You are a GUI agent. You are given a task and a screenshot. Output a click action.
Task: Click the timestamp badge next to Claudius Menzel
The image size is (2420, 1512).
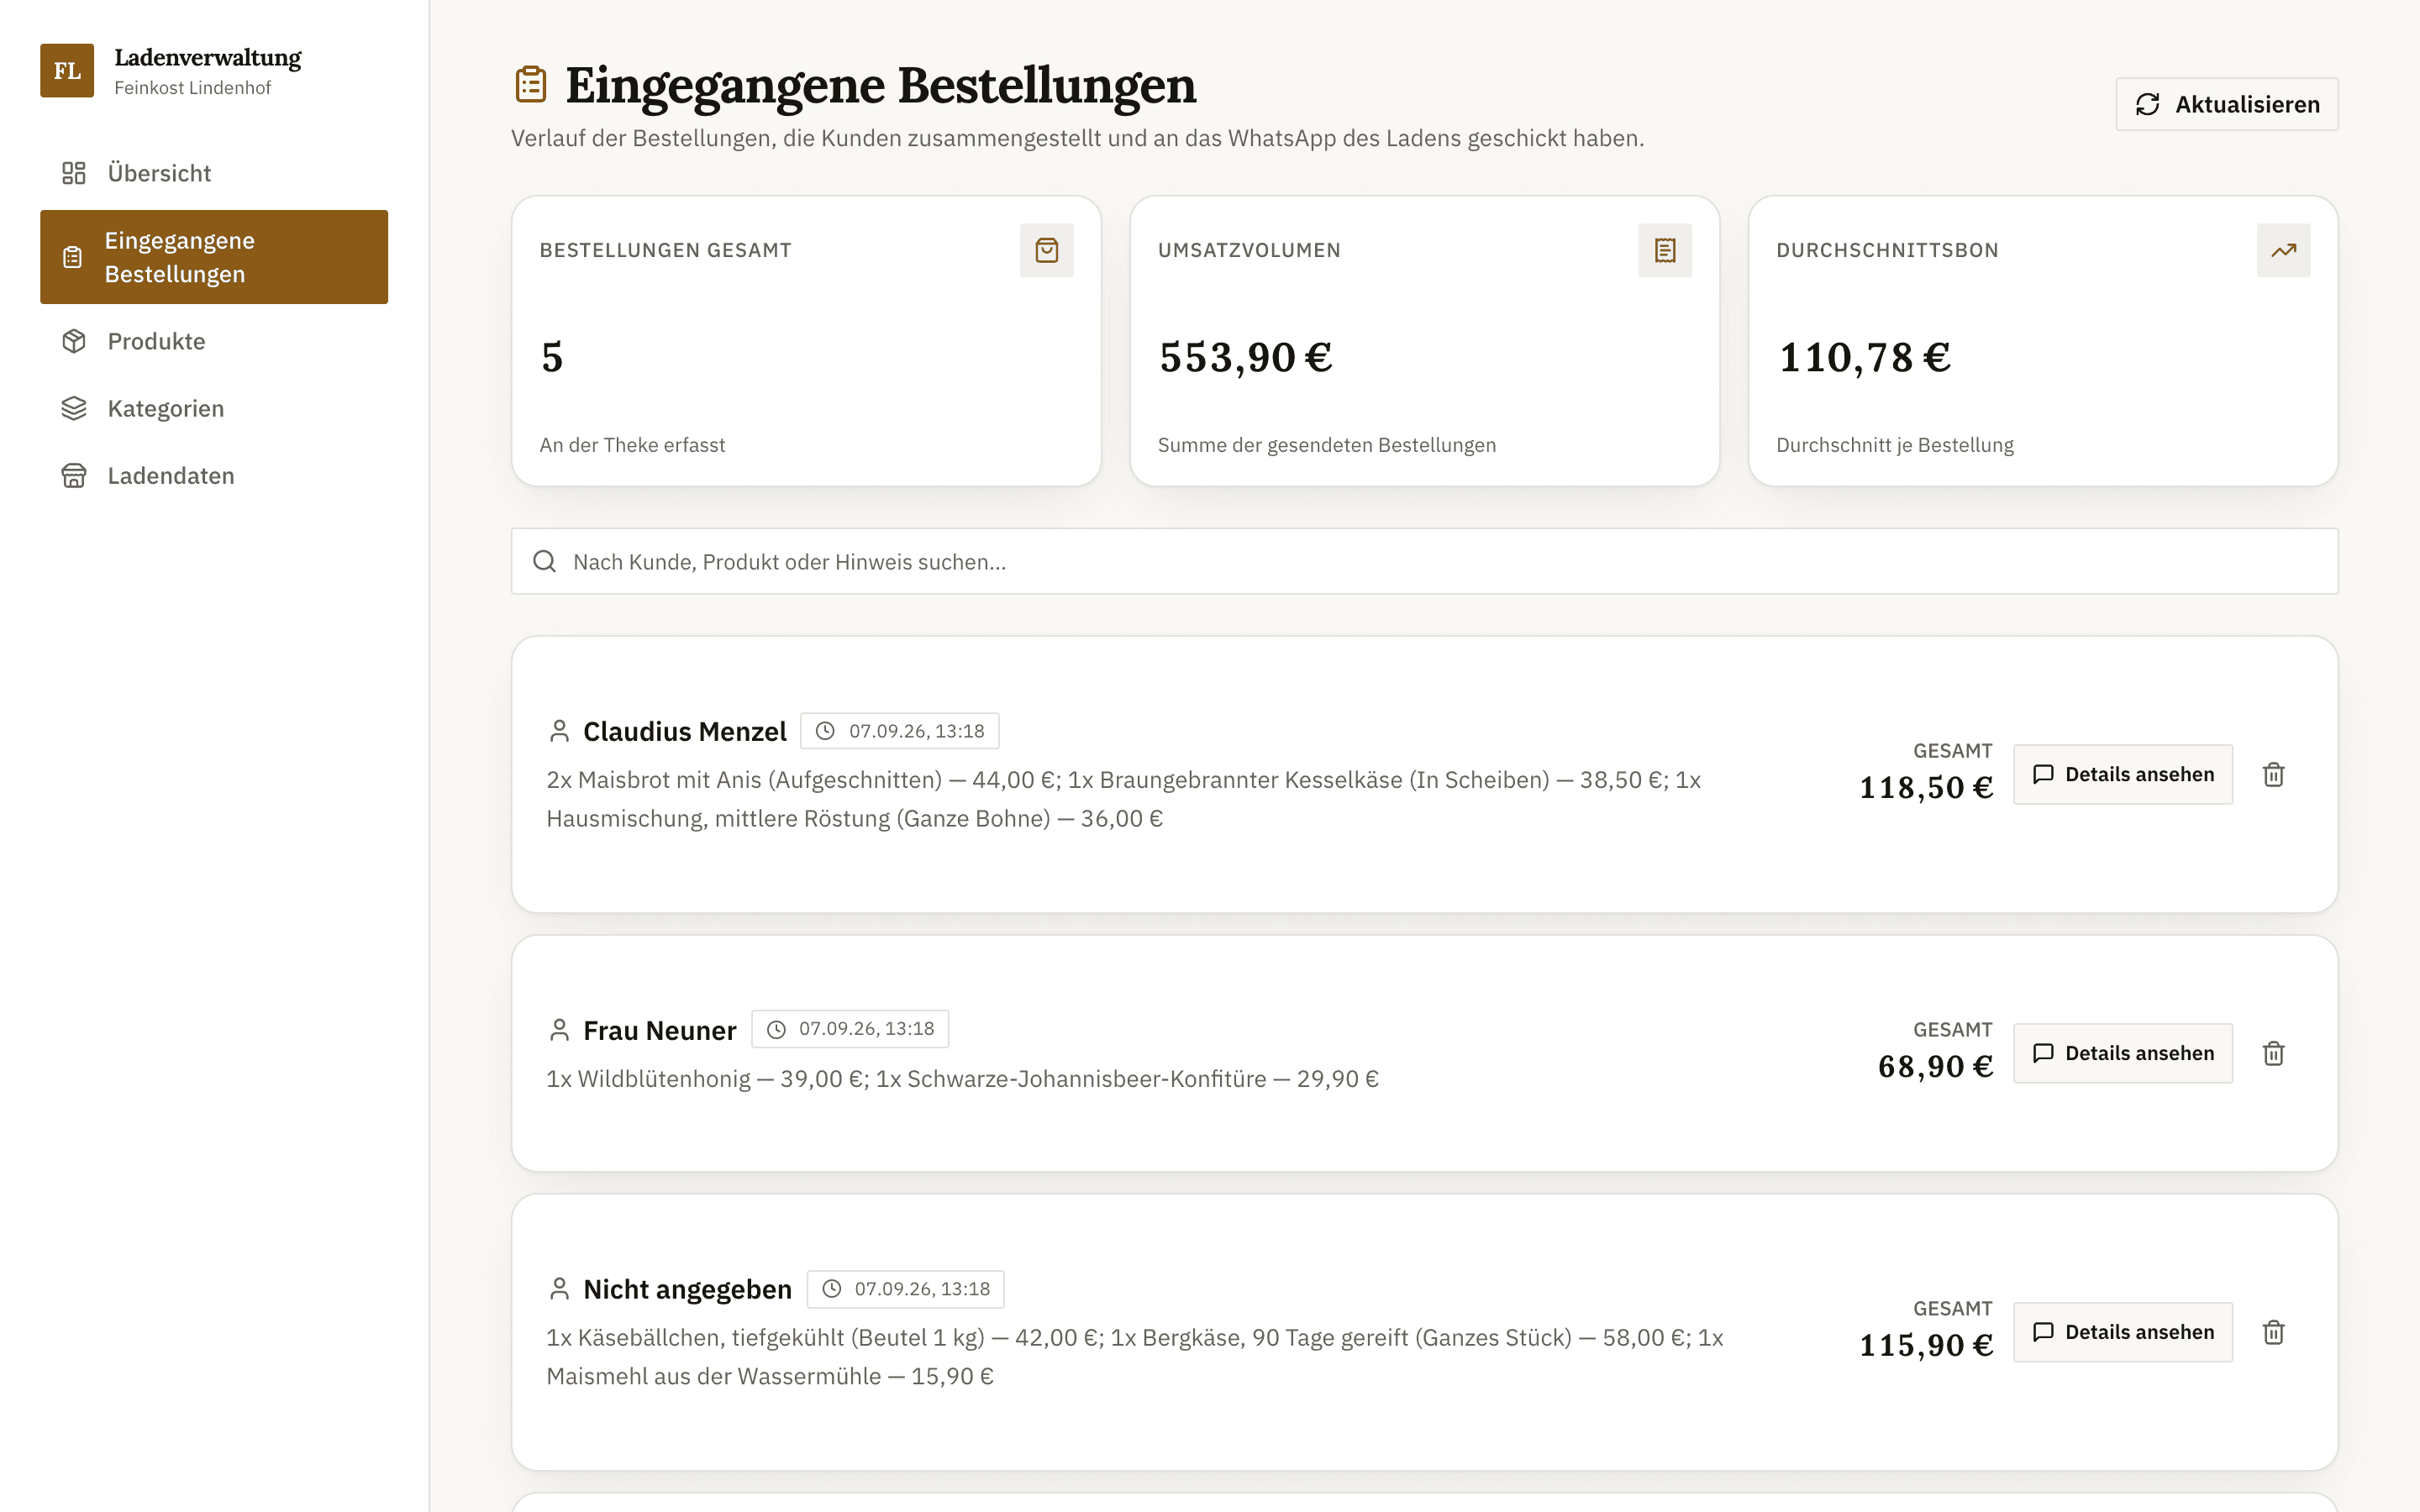coord(899,731)
